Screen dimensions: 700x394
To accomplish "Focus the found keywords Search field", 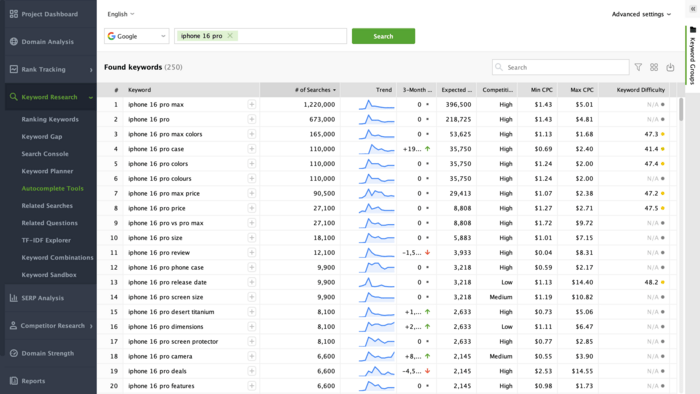I will [x=560, y=67].
